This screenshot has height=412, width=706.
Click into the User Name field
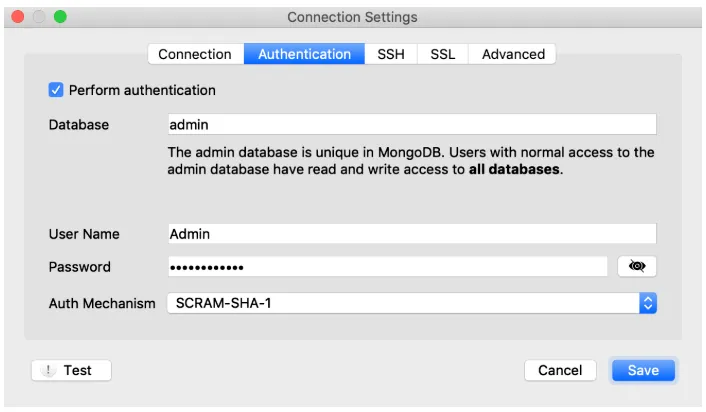pos(412,234)
